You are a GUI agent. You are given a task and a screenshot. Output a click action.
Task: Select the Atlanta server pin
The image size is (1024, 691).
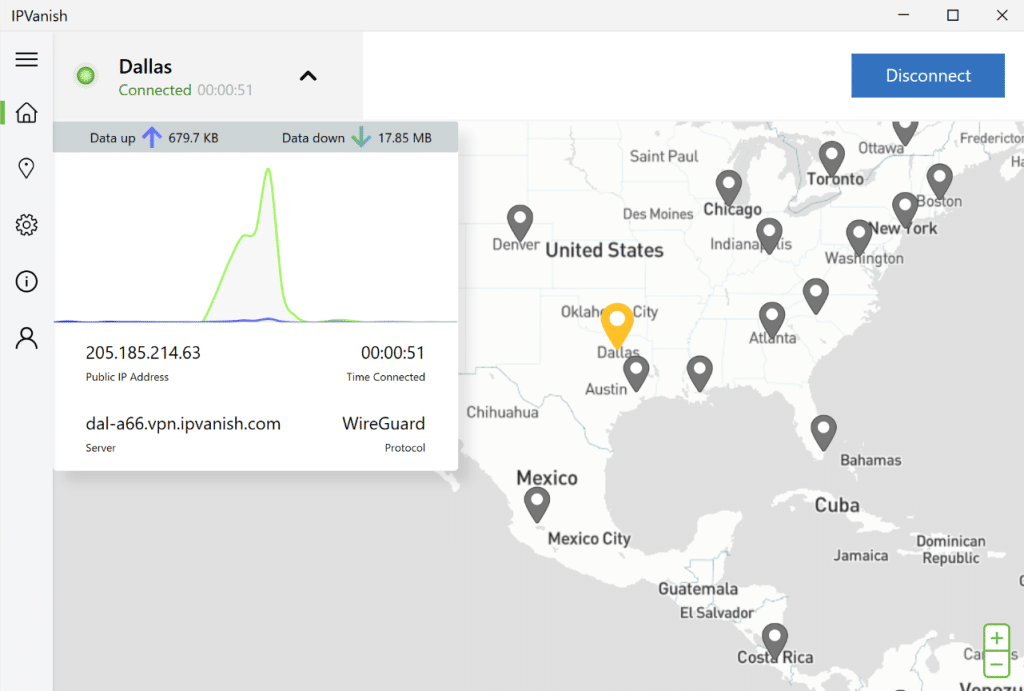coord(772,320)
